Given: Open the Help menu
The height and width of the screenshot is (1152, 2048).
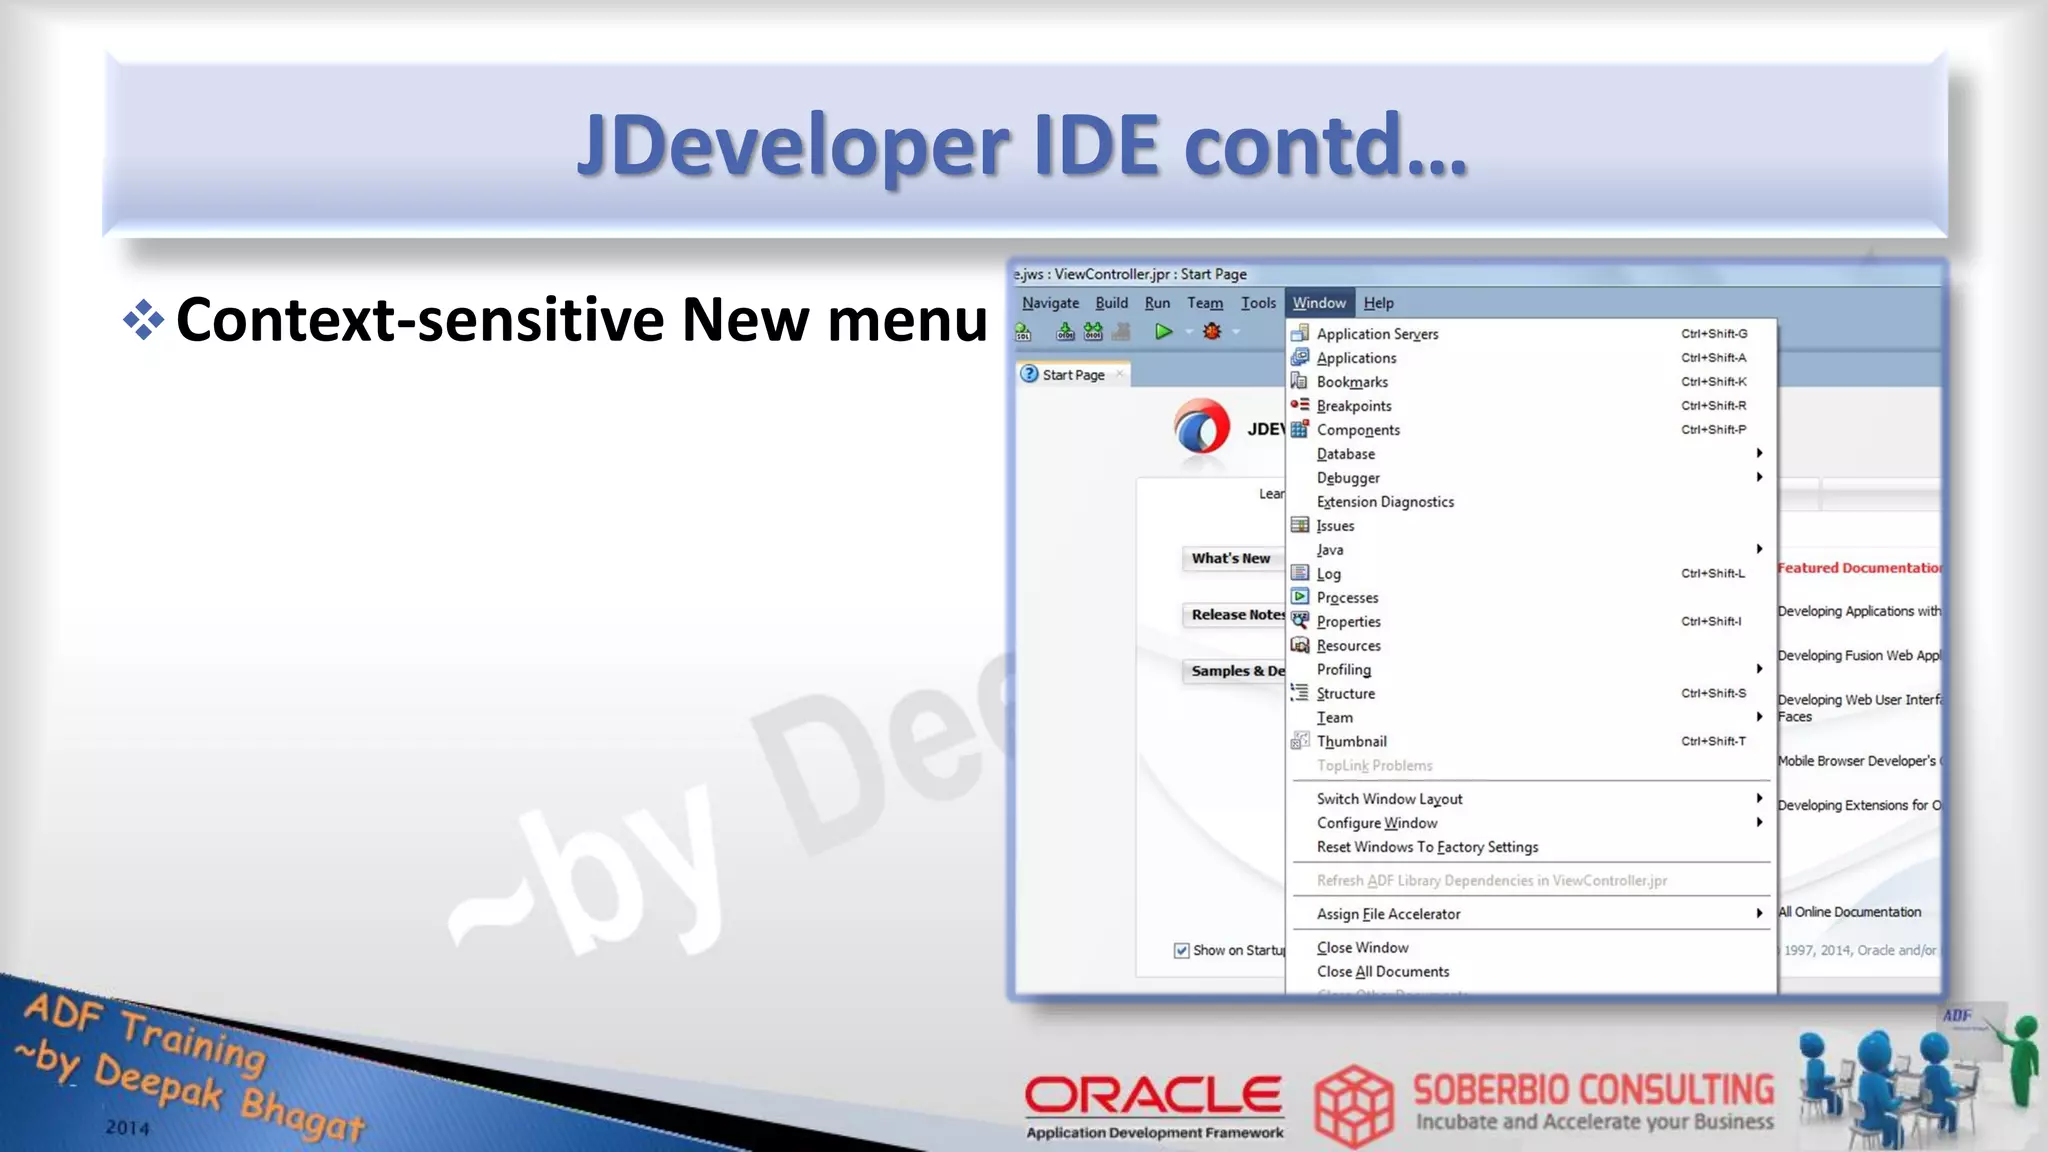Looking at the screenshot, I should point(1378,303).
